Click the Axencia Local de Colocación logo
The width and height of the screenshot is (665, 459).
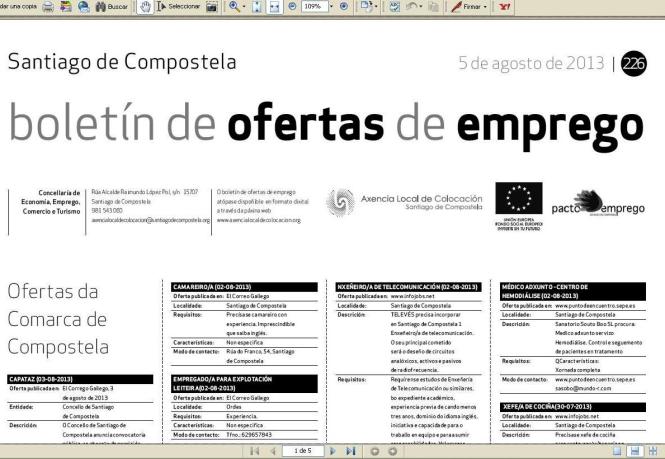click(x=404, y=202)
